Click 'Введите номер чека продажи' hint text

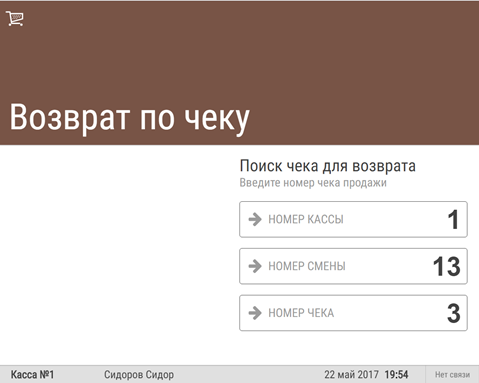tap(313, 183)
